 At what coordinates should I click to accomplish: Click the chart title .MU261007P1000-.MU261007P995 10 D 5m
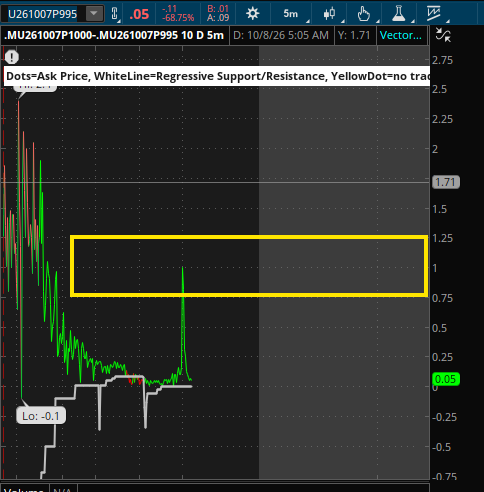(114, 35)
